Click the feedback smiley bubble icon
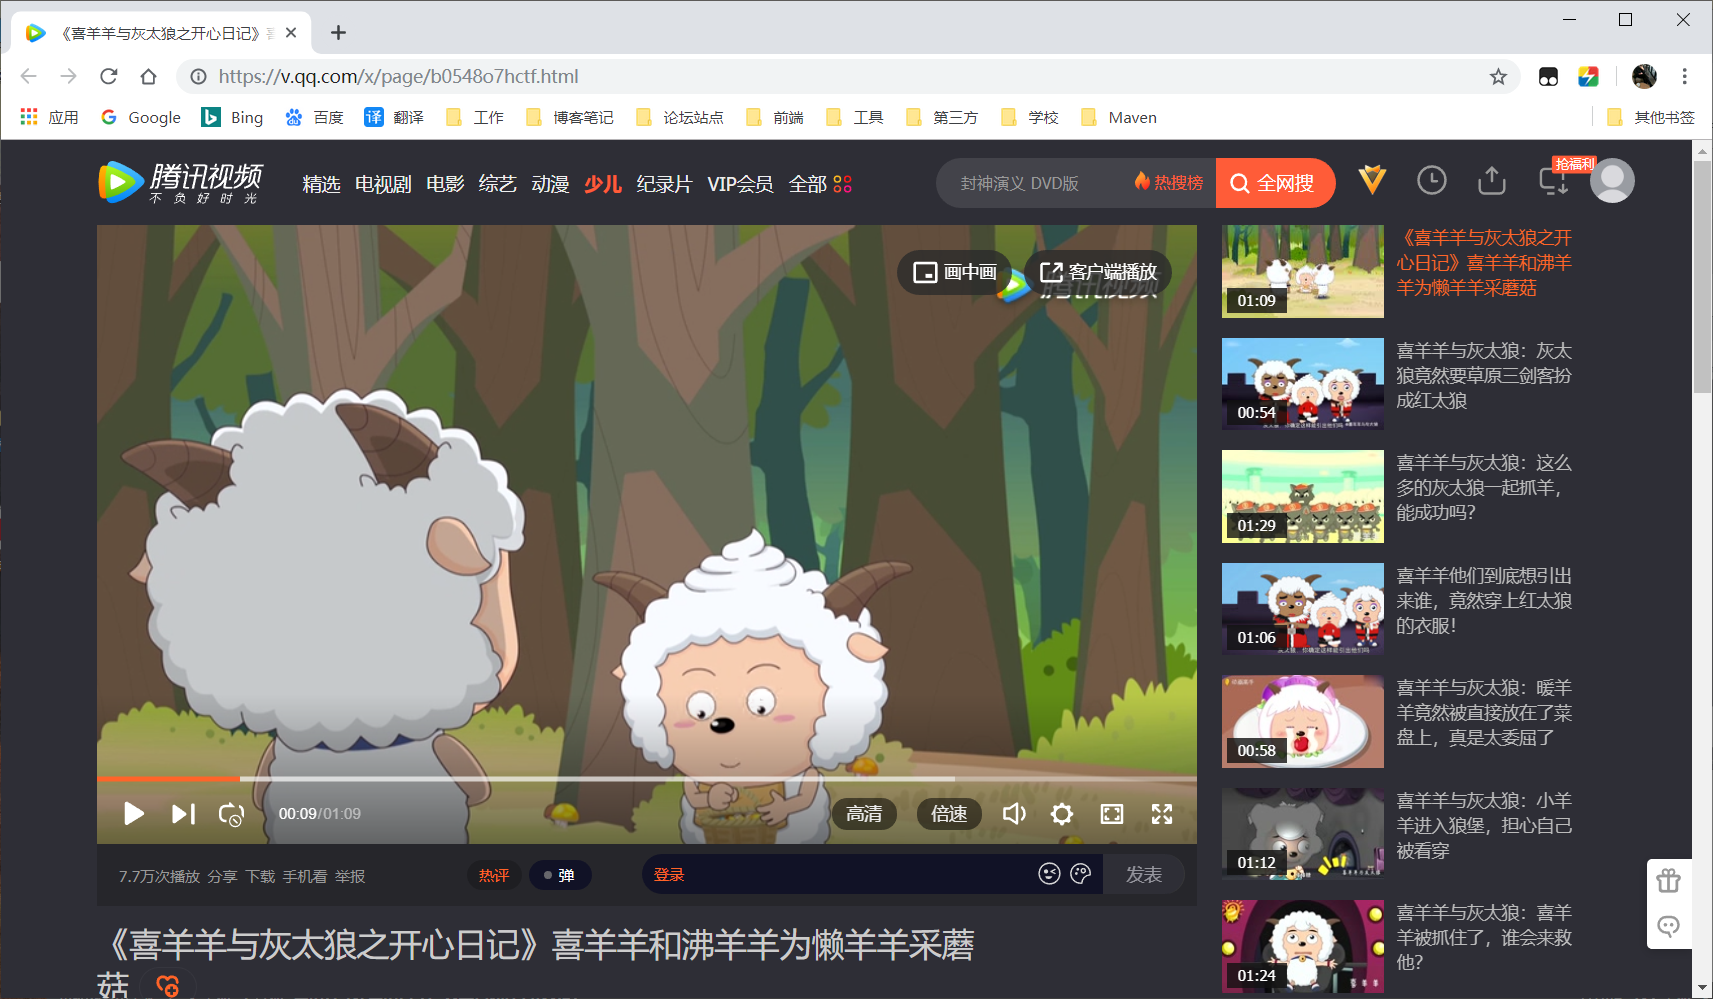The height and width of the screenshot is (999, 1713). click(x=1668, y=926)
